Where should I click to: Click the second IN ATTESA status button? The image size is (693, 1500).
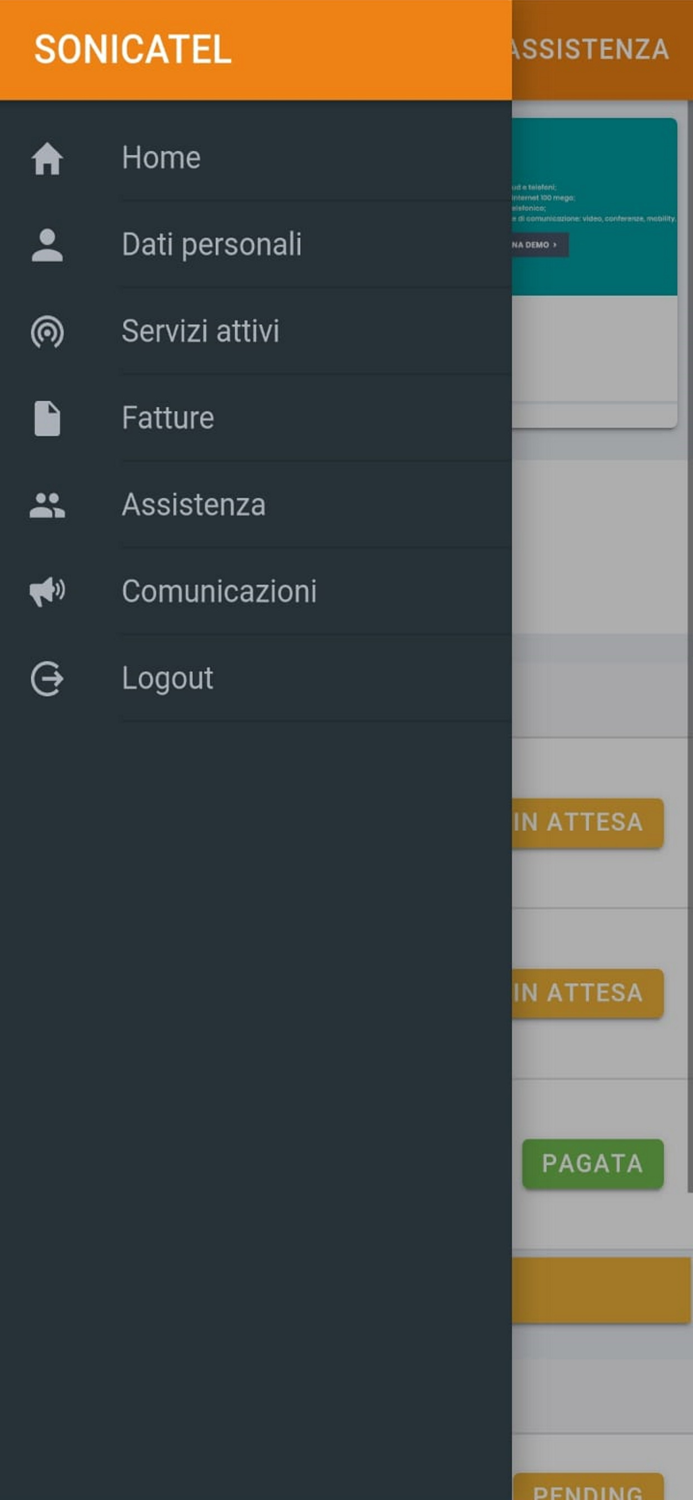coord(588,993)
